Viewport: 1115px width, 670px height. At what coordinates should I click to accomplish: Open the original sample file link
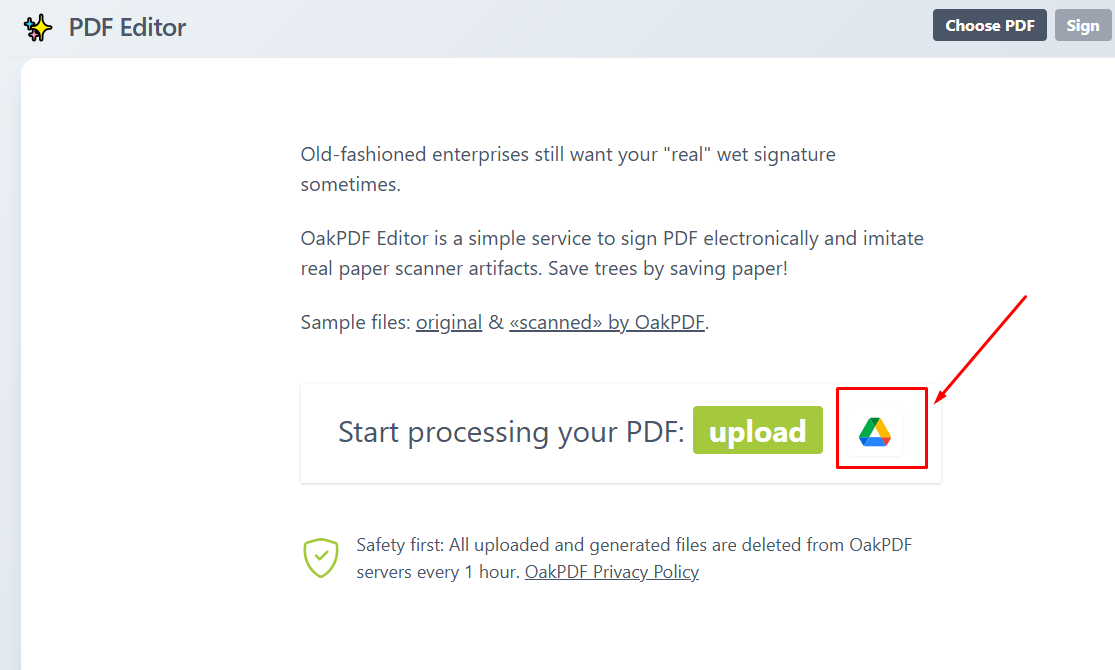(x=449, y=322)
